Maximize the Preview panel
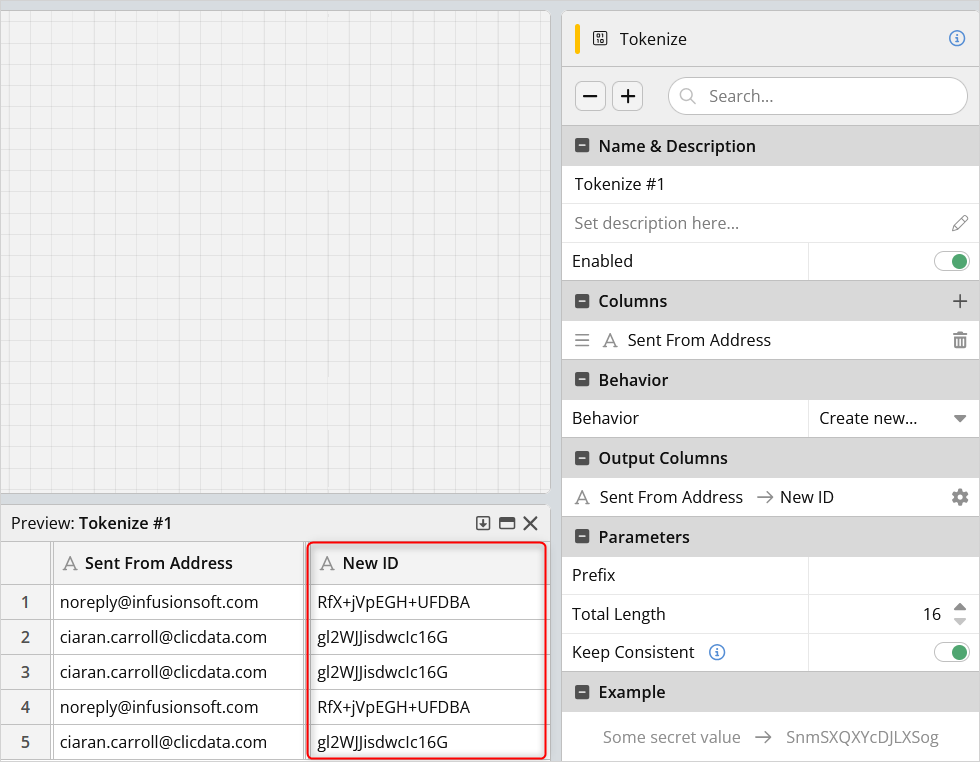The width and height of the screenshot is (980, 762). [507, 523]
